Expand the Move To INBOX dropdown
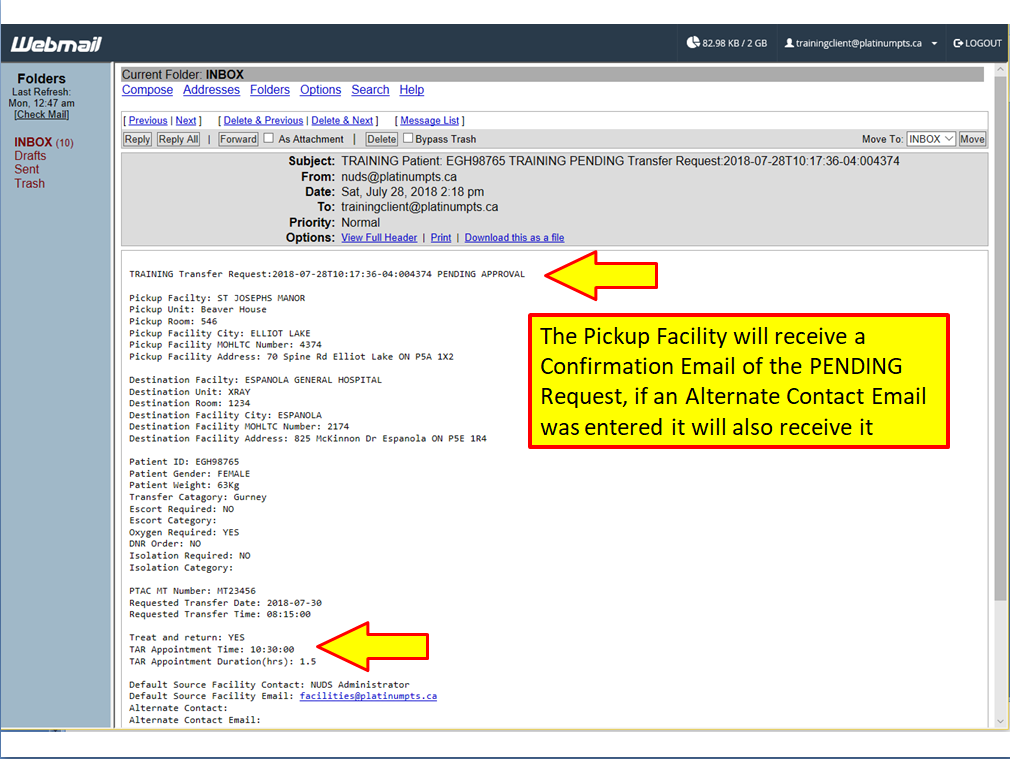 [931, 139]
